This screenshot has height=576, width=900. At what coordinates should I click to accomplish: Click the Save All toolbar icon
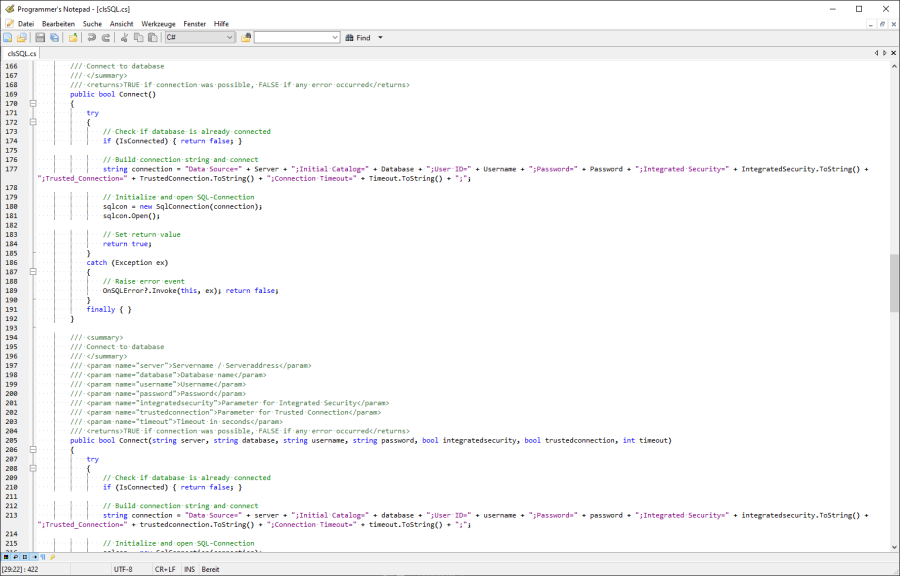coord(54,37)
